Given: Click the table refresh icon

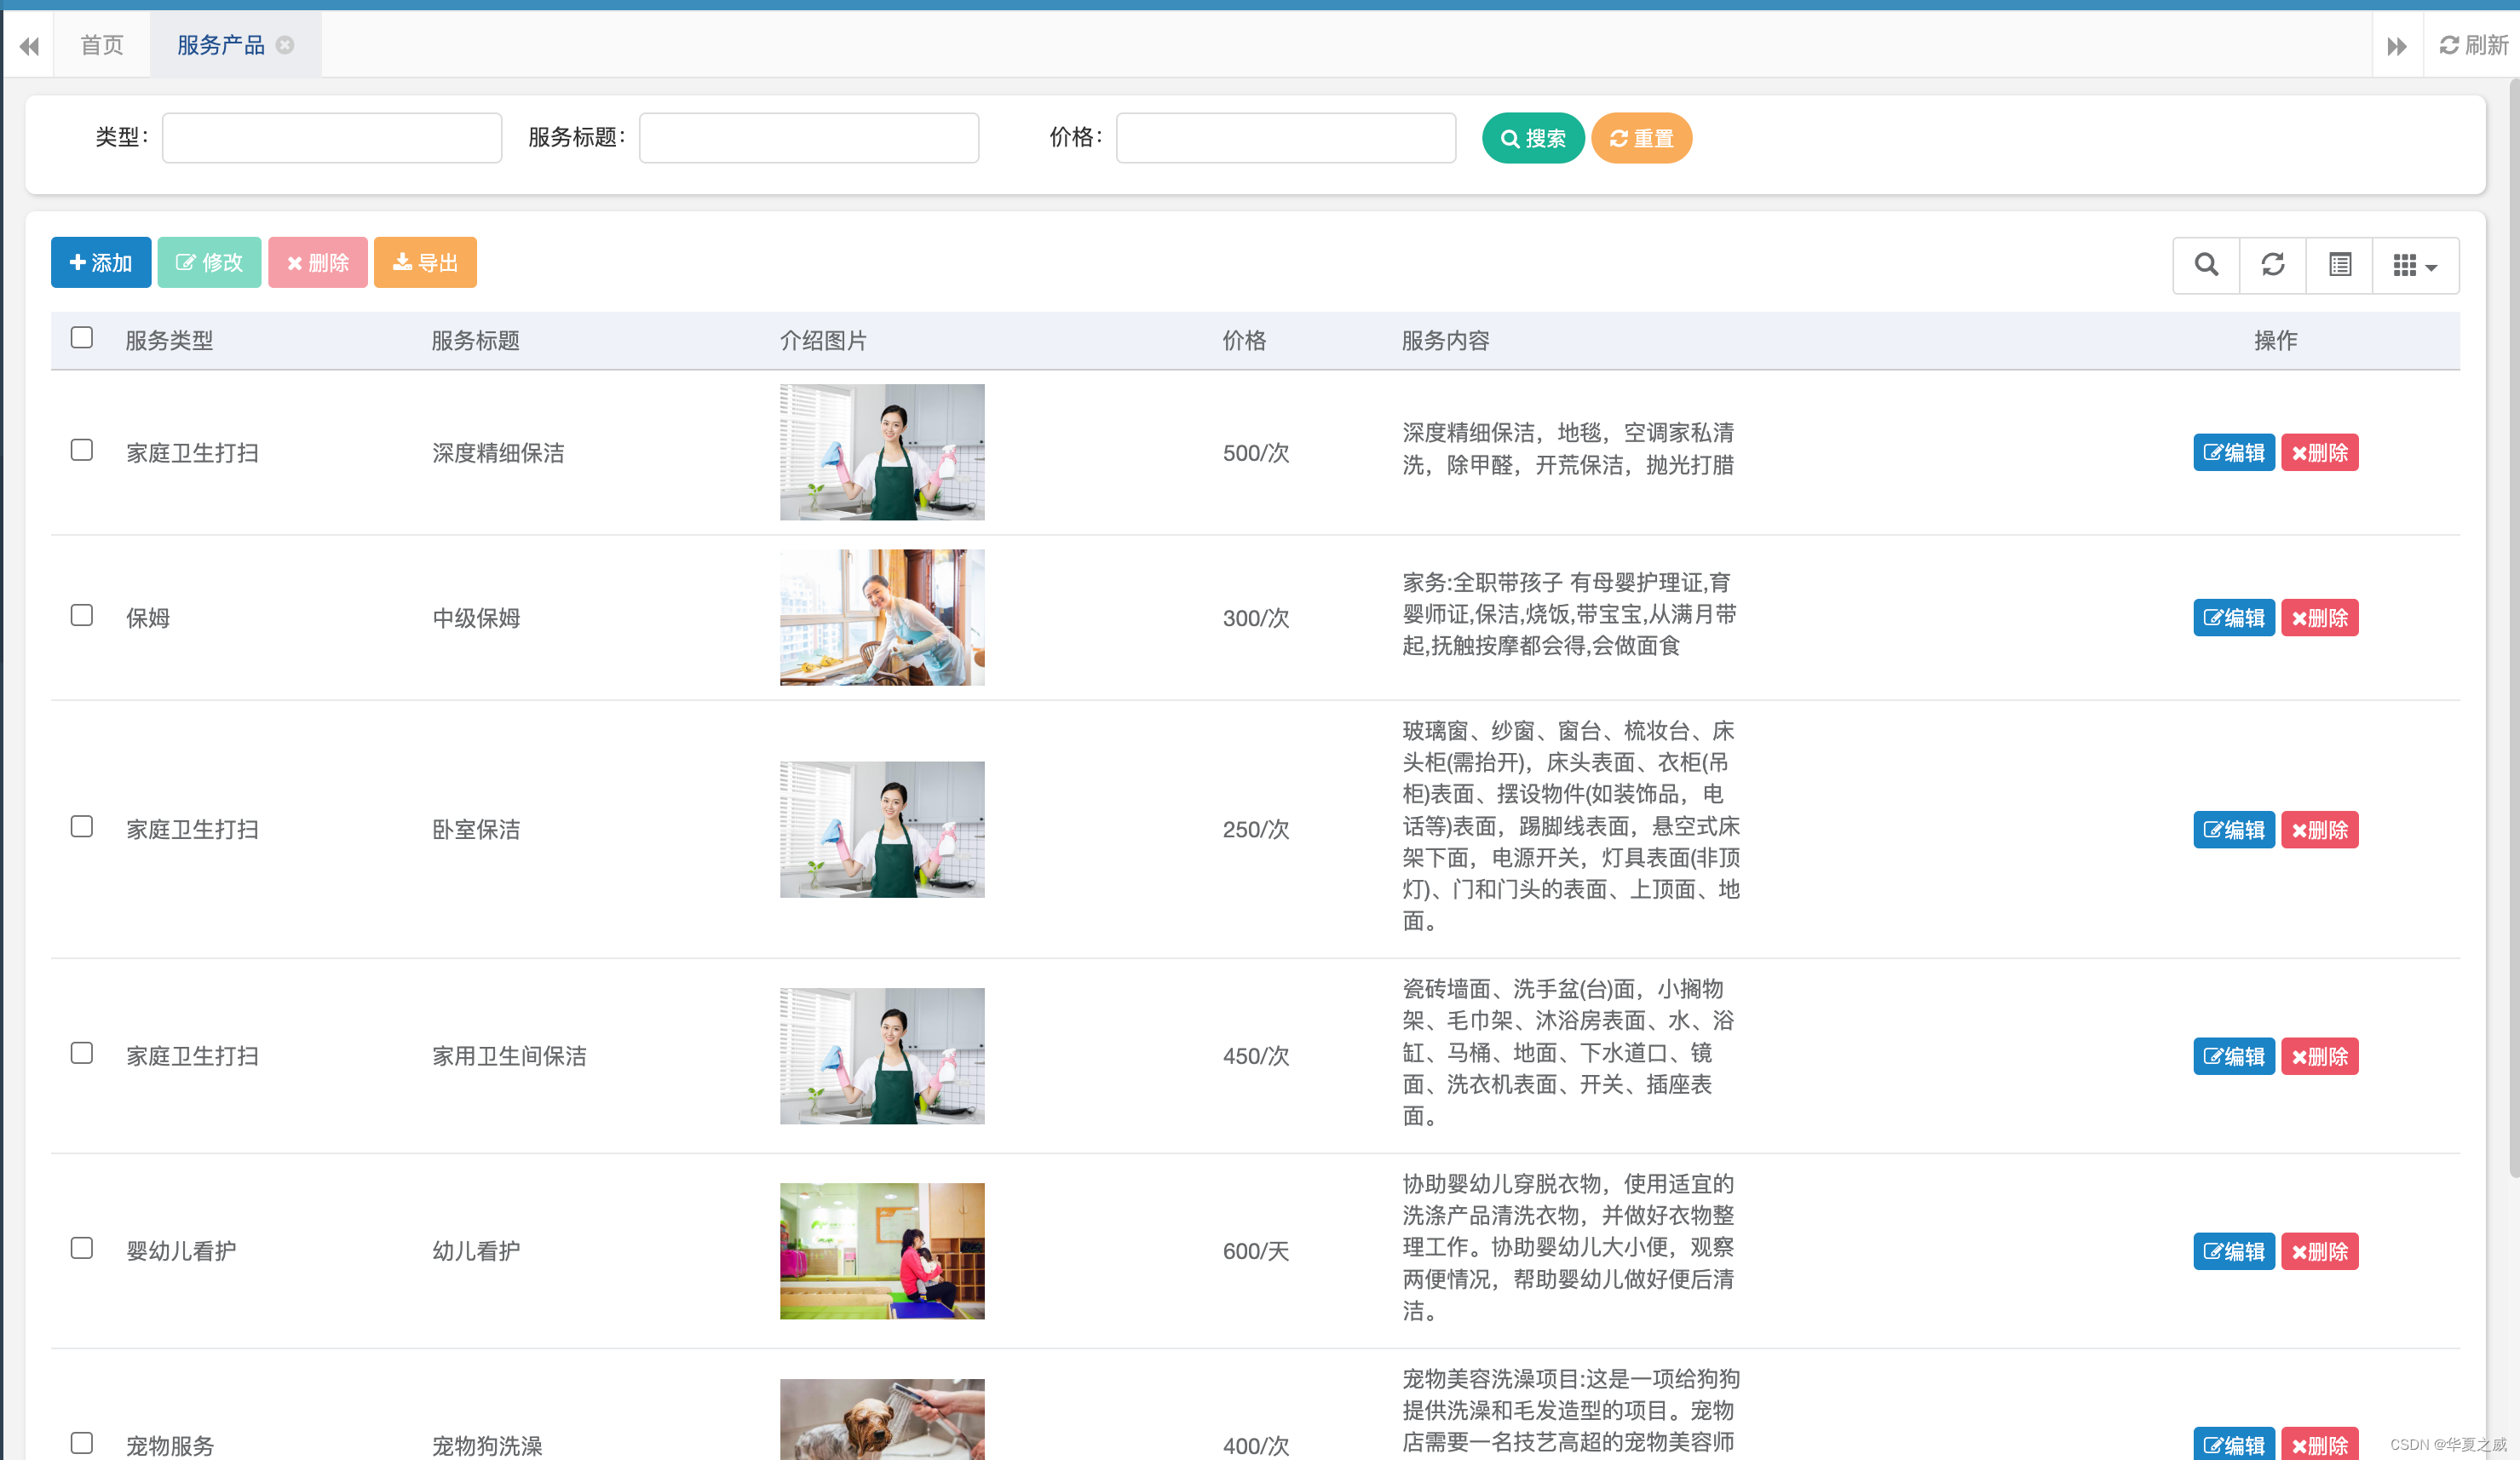Looking at the screenshot, I should click(x=2273, y=265).
